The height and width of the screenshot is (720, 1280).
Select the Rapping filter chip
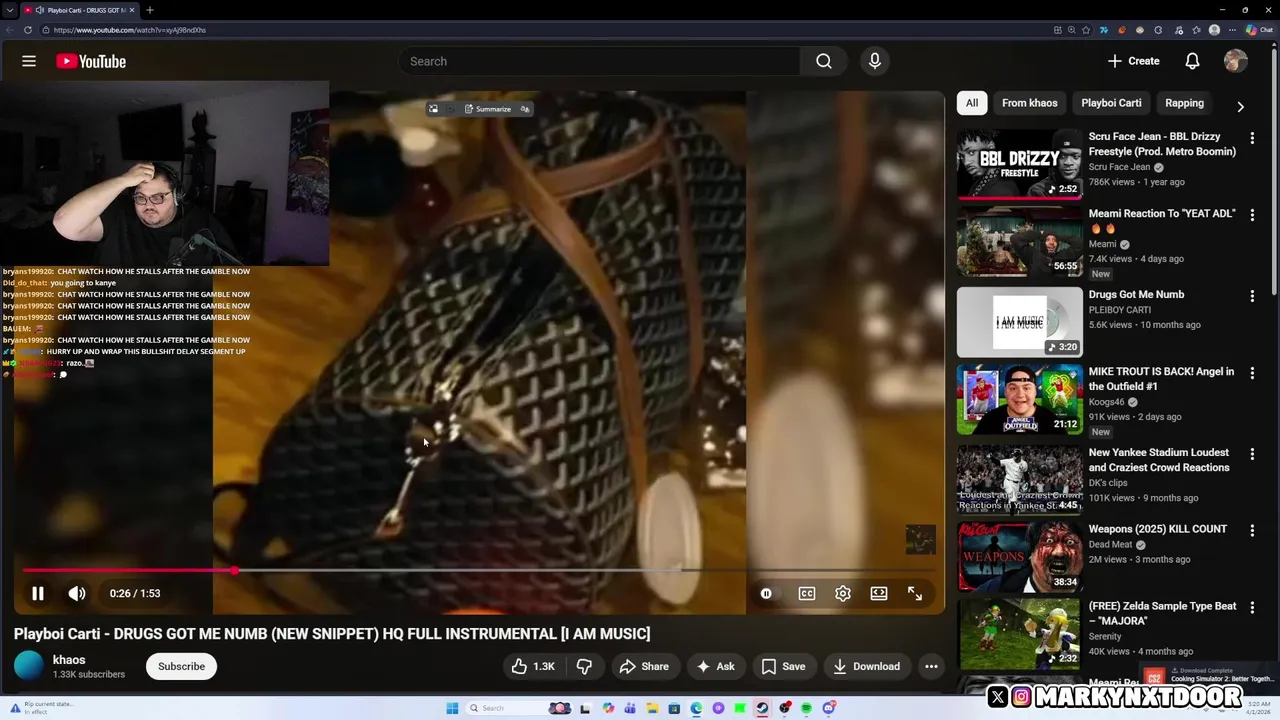(1184, 103)
